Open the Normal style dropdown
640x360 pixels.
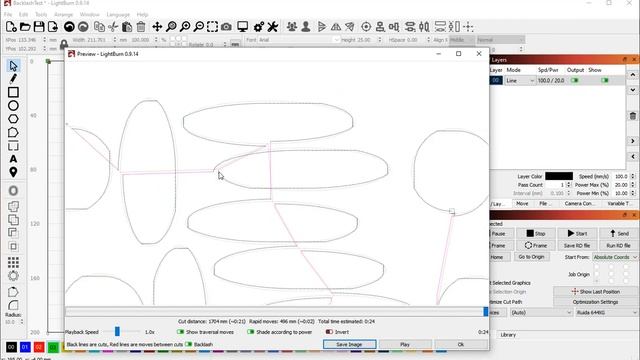[500, 40]
